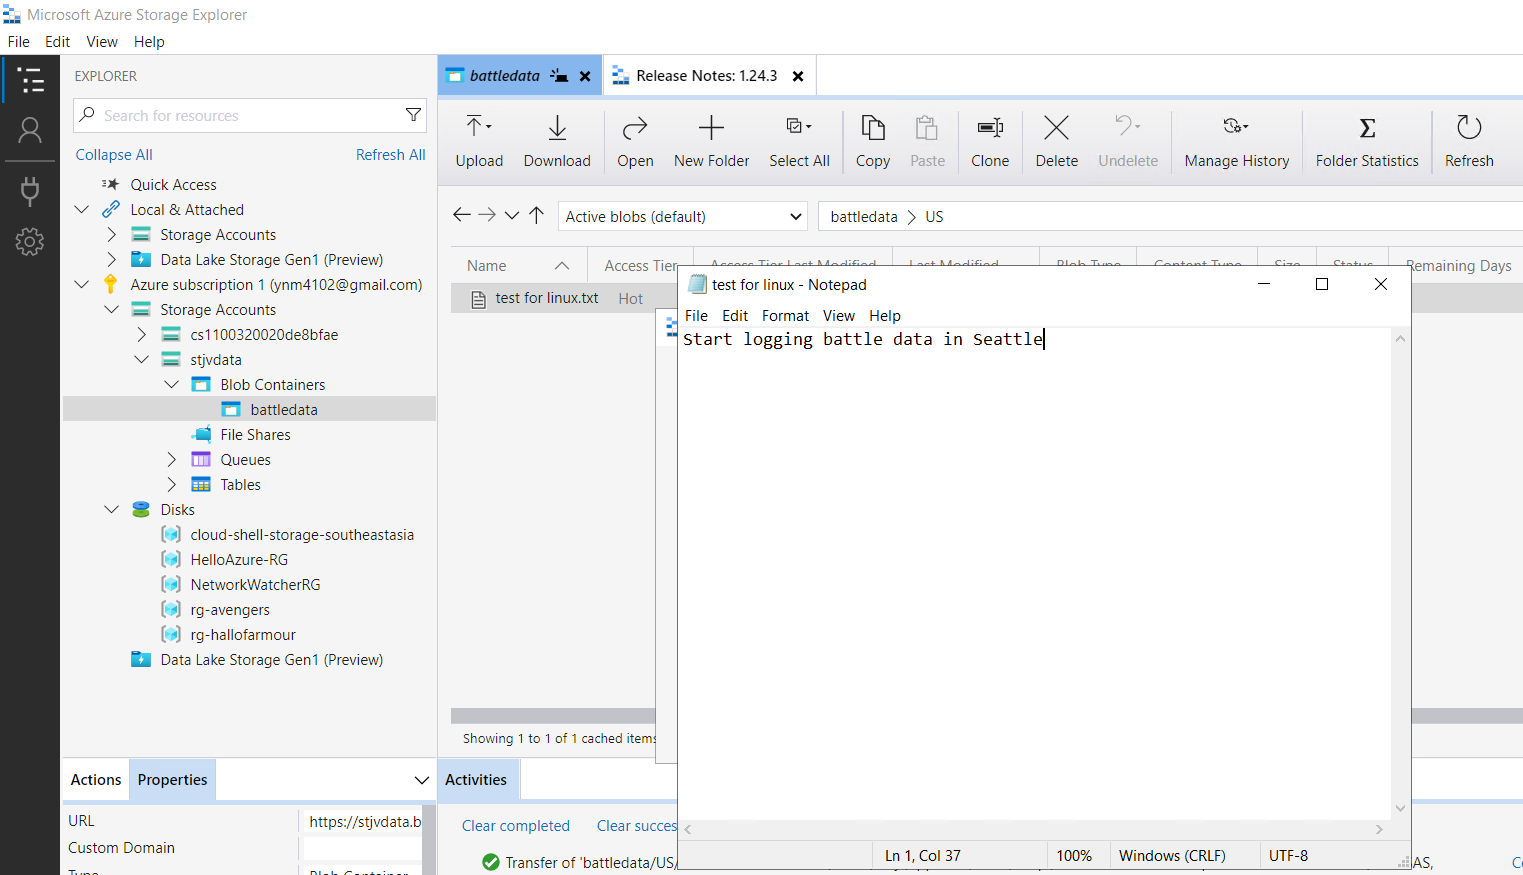Select the rg-hallofarmour tree item
The width and height of the screenshot is (1523, 875).
(243, 635)
